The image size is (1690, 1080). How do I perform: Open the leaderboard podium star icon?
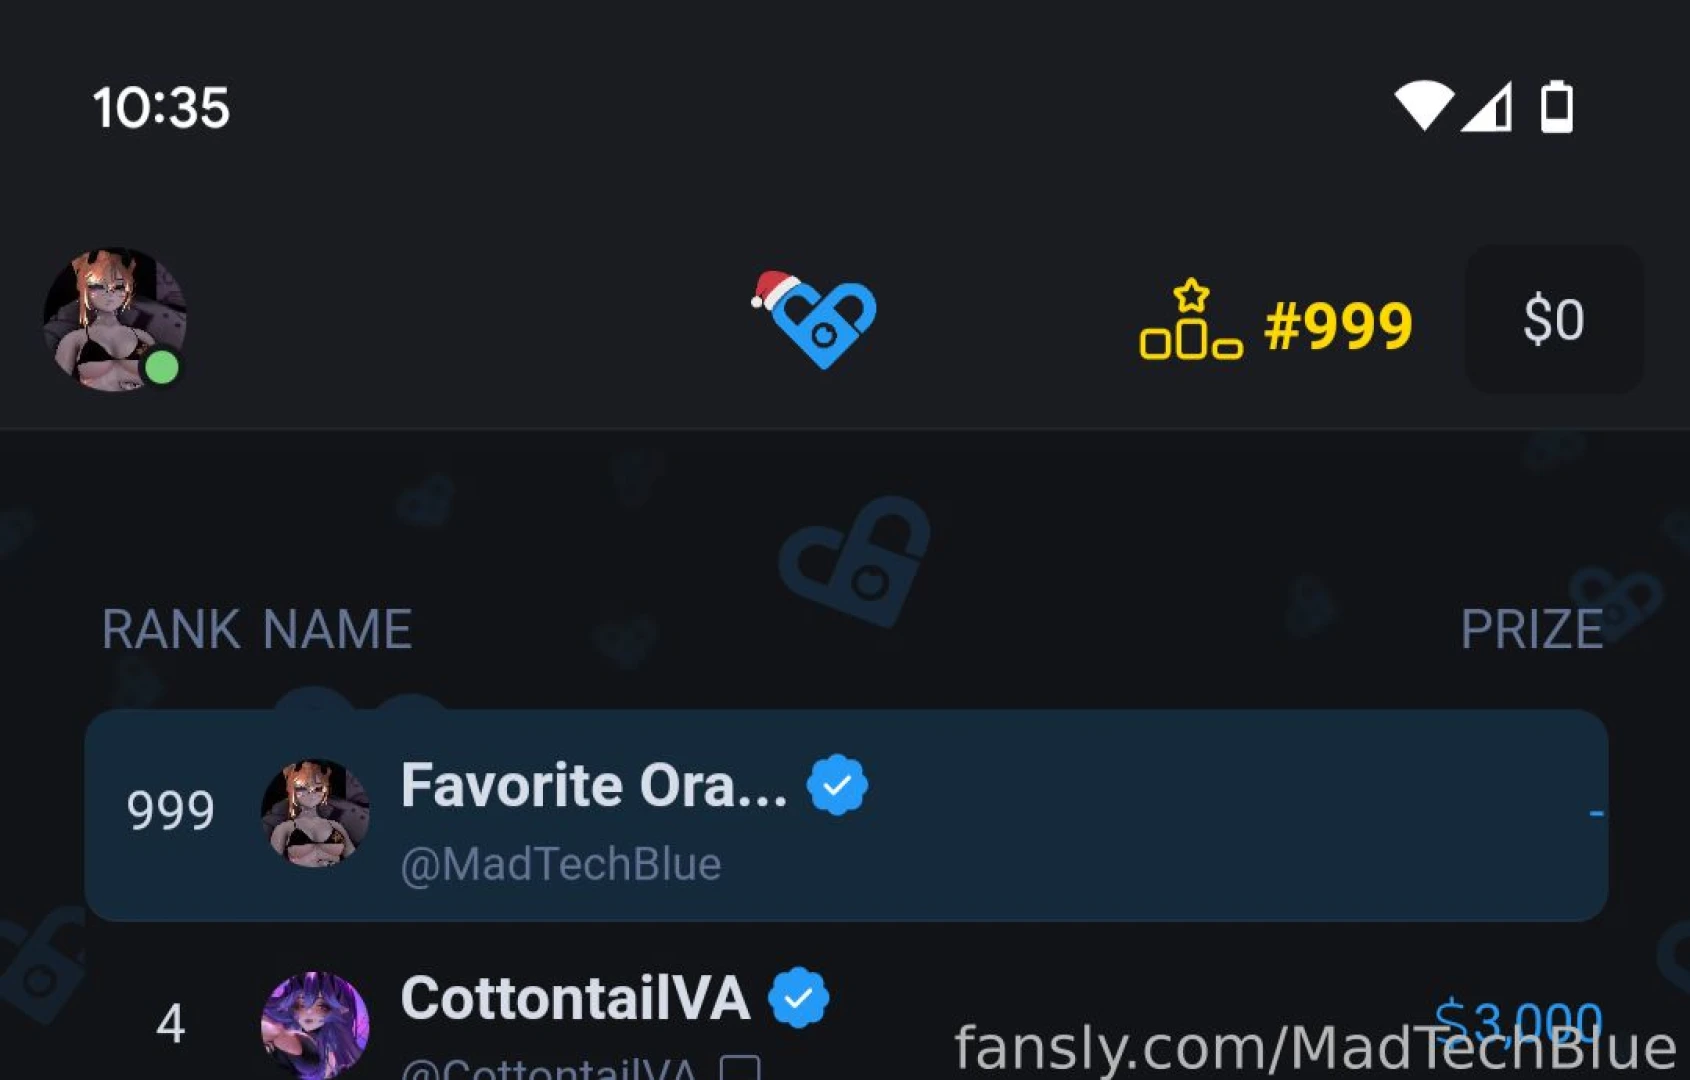pos(1191,319)
